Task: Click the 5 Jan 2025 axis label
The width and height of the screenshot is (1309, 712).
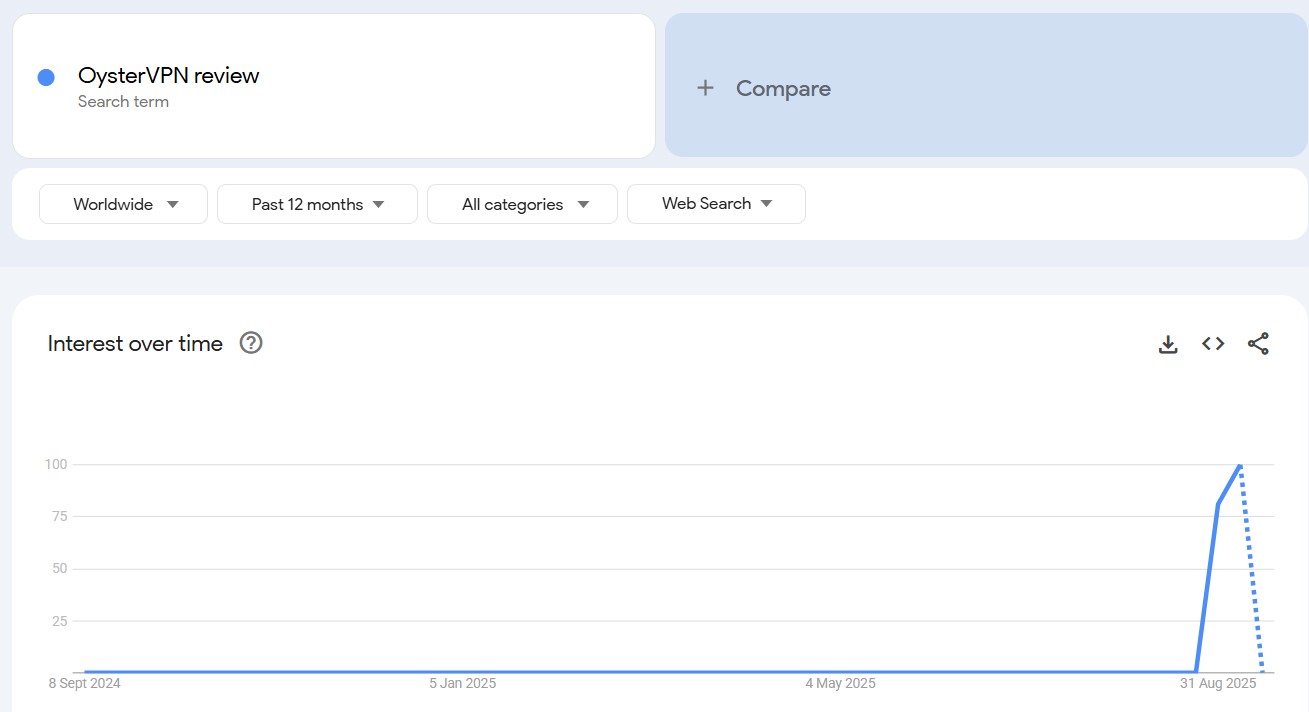Action: [463, 684]
